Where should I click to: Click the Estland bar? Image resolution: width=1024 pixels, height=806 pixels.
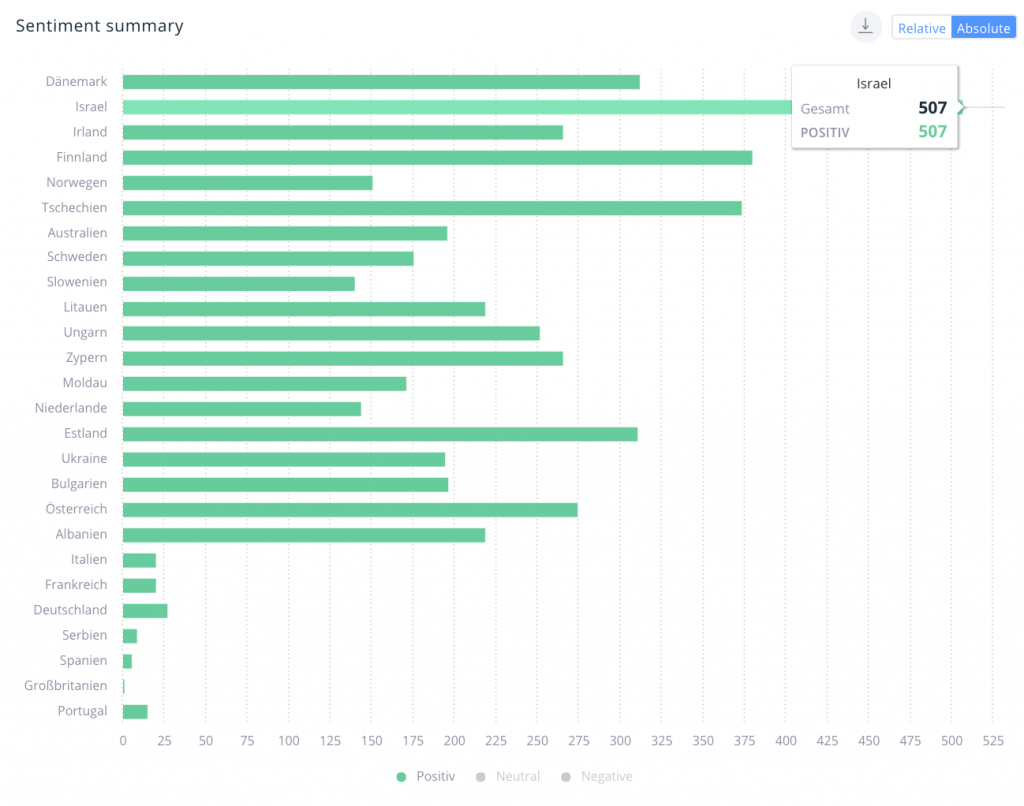380,434
